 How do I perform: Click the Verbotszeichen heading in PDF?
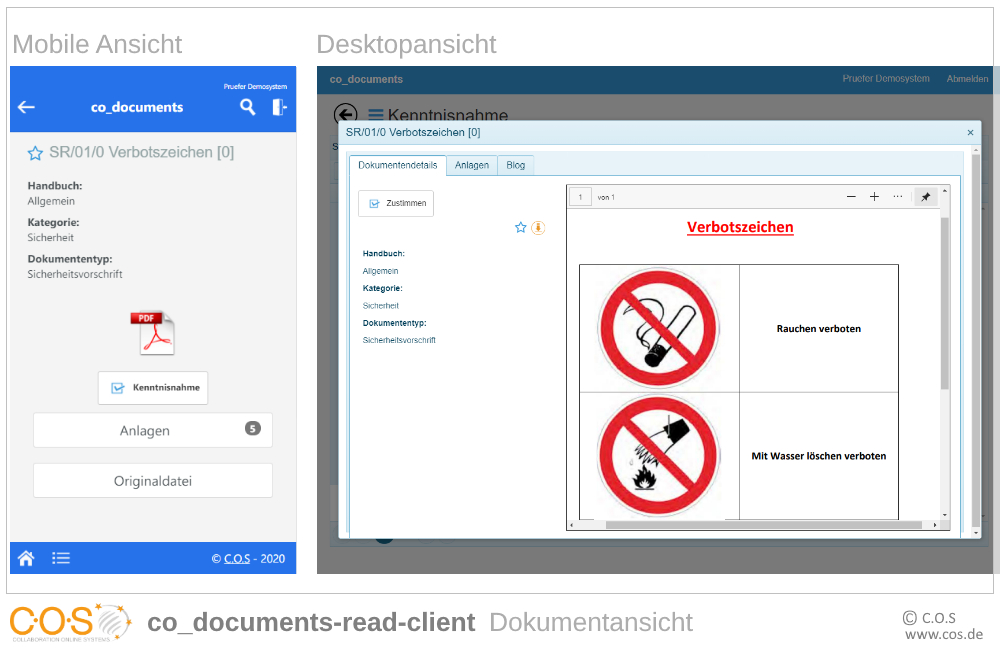(x=740, y=228)
